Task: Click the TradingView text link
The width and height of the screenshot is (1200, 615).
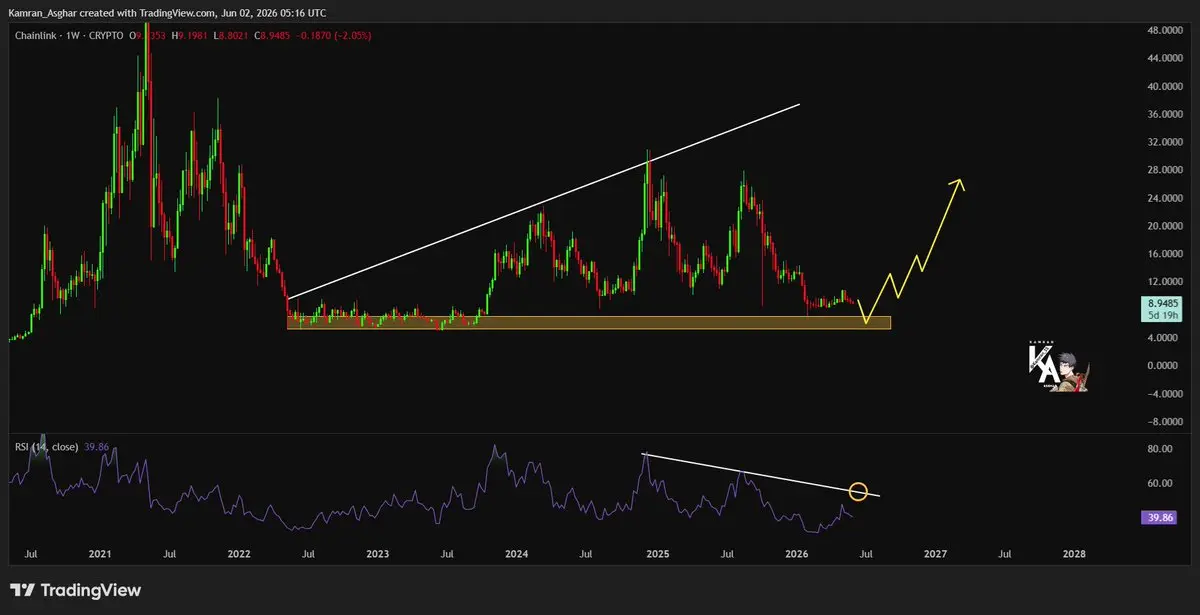Action: click(x=91, y=591)
